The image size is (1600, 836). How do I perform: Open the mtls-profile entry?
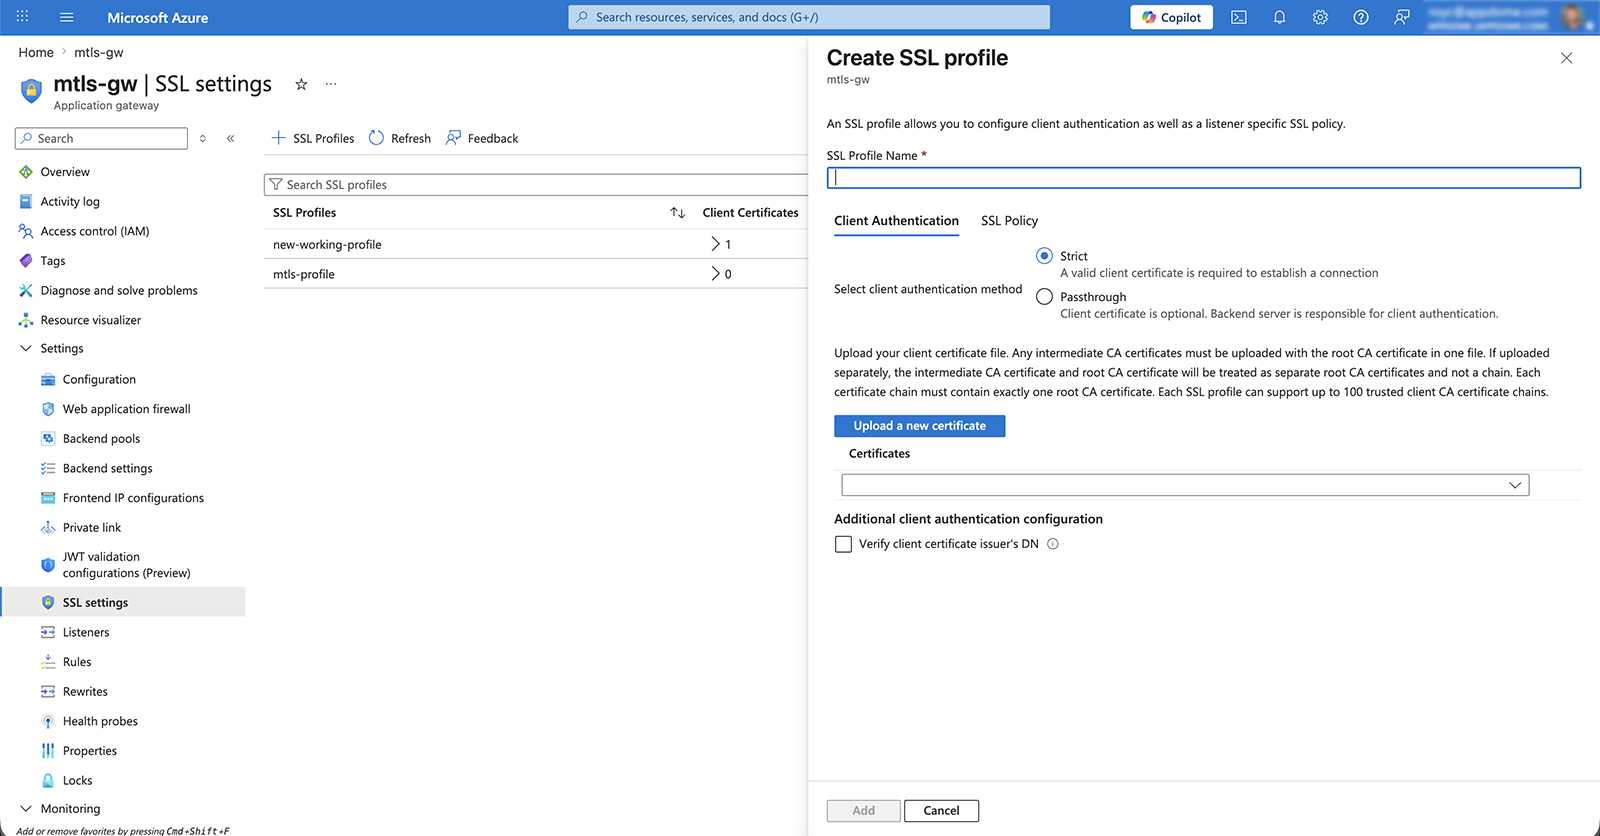tap(304, 274)
